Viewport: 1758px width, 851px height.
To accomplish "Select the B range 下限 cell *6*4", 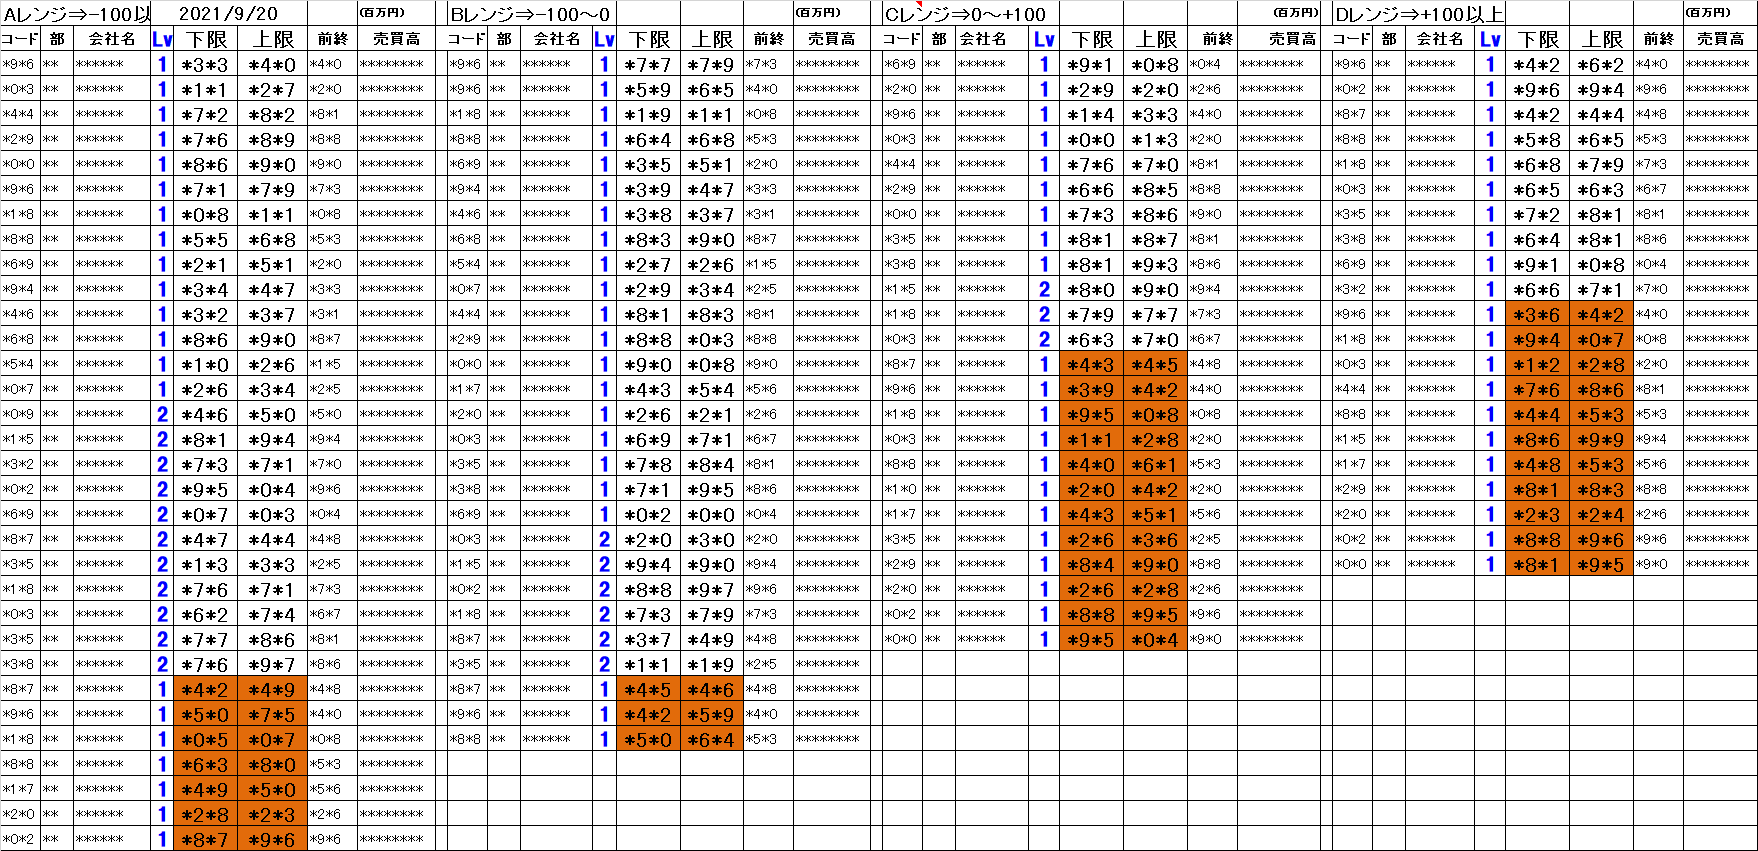I will point(648,139).
